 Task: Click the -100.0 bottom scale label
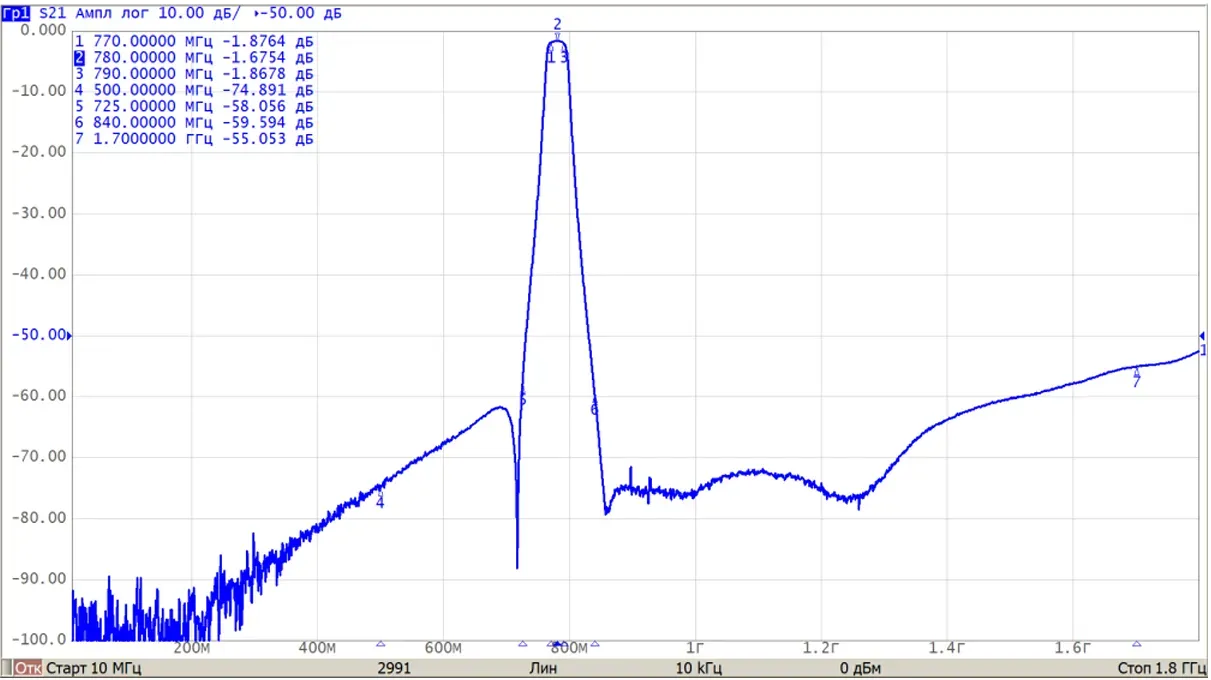39,639
